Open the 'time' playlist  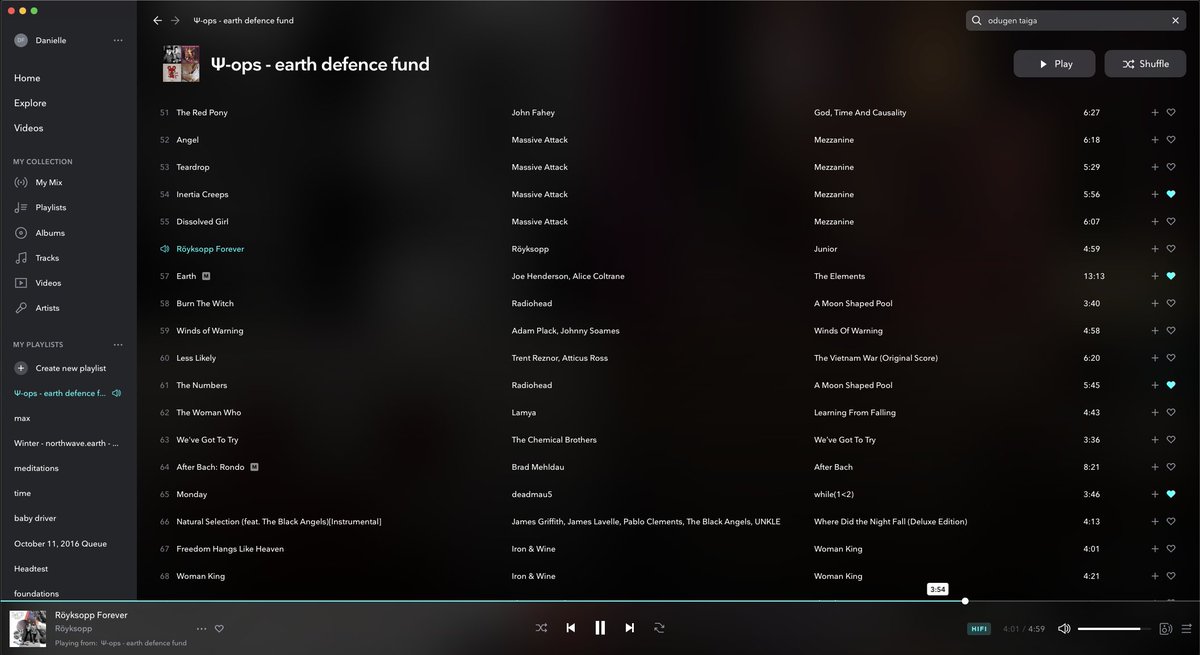22,493
